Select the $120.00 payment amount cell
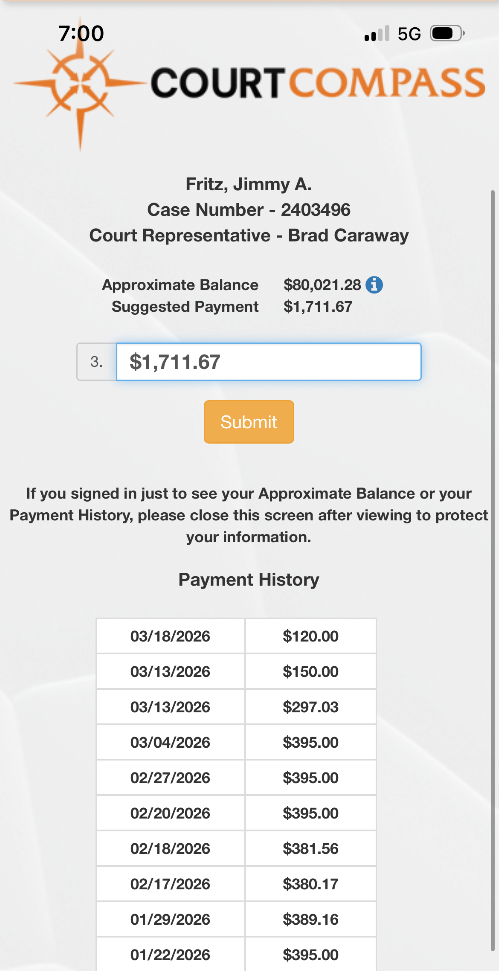 [311, 636]
